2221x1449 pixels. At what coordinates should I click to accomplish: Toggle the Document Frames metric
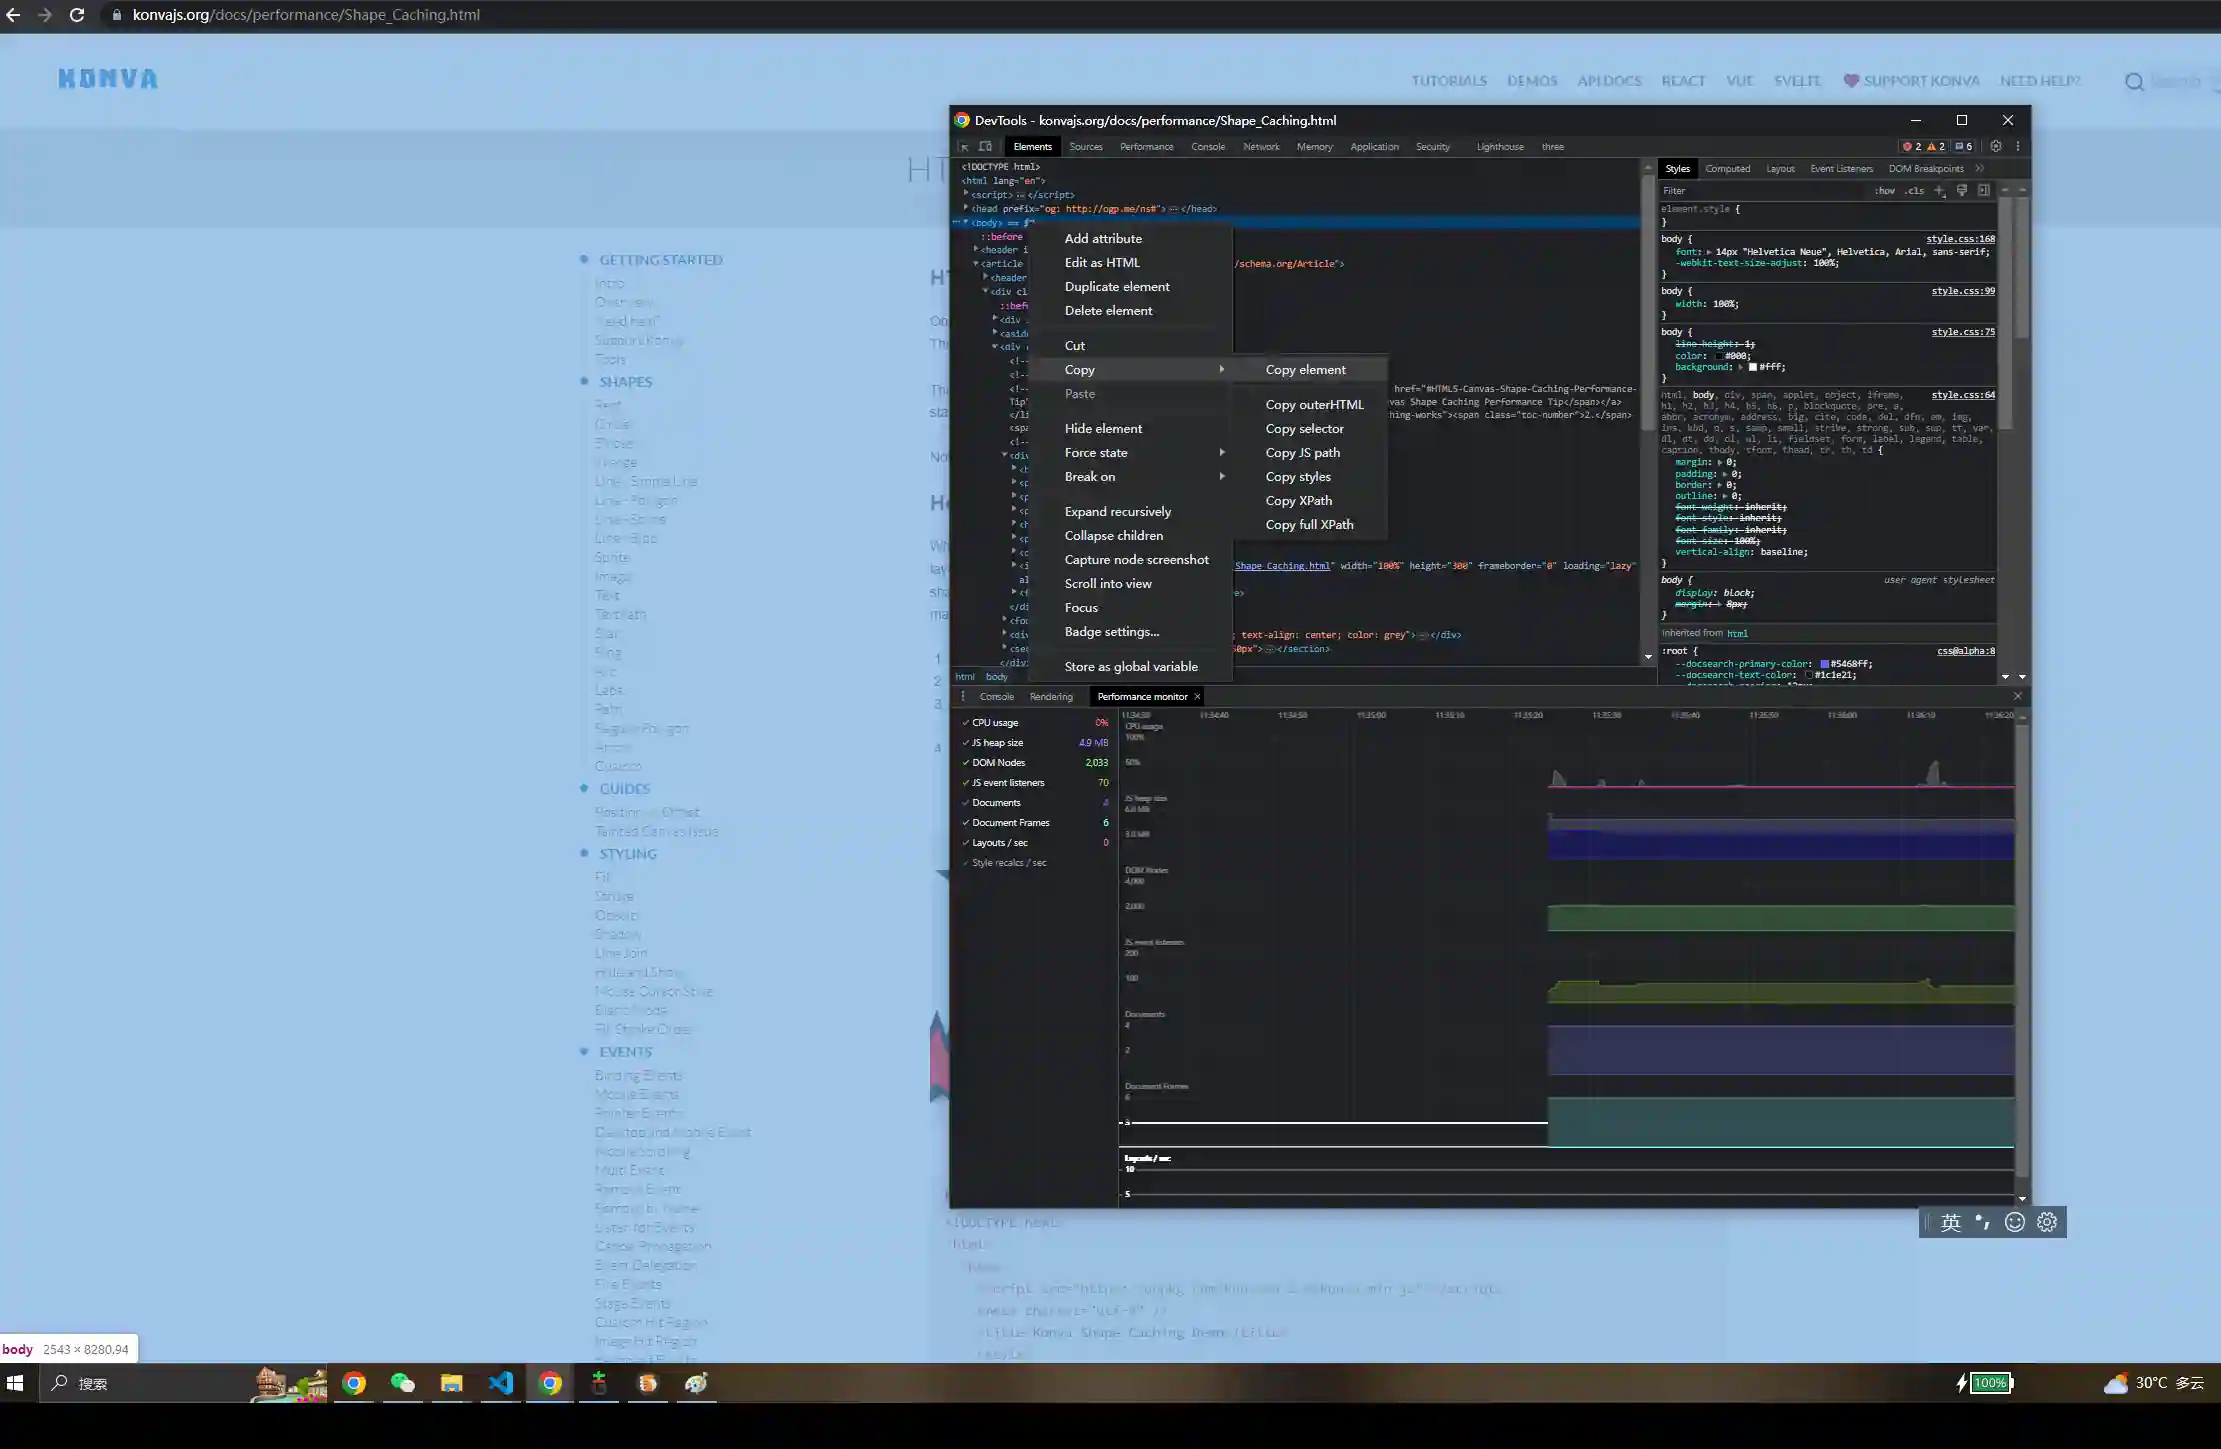coord(966,822)
